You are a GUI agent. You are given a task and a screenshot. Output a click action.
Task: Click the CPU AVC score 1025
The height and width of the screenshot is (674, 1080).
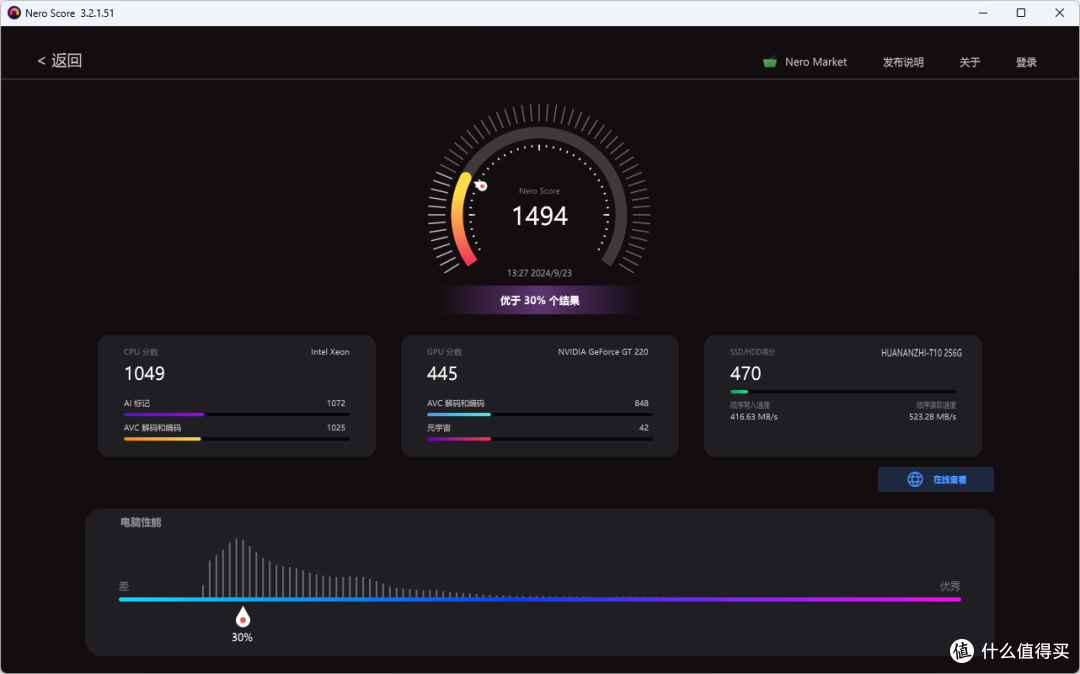point(336,428)
